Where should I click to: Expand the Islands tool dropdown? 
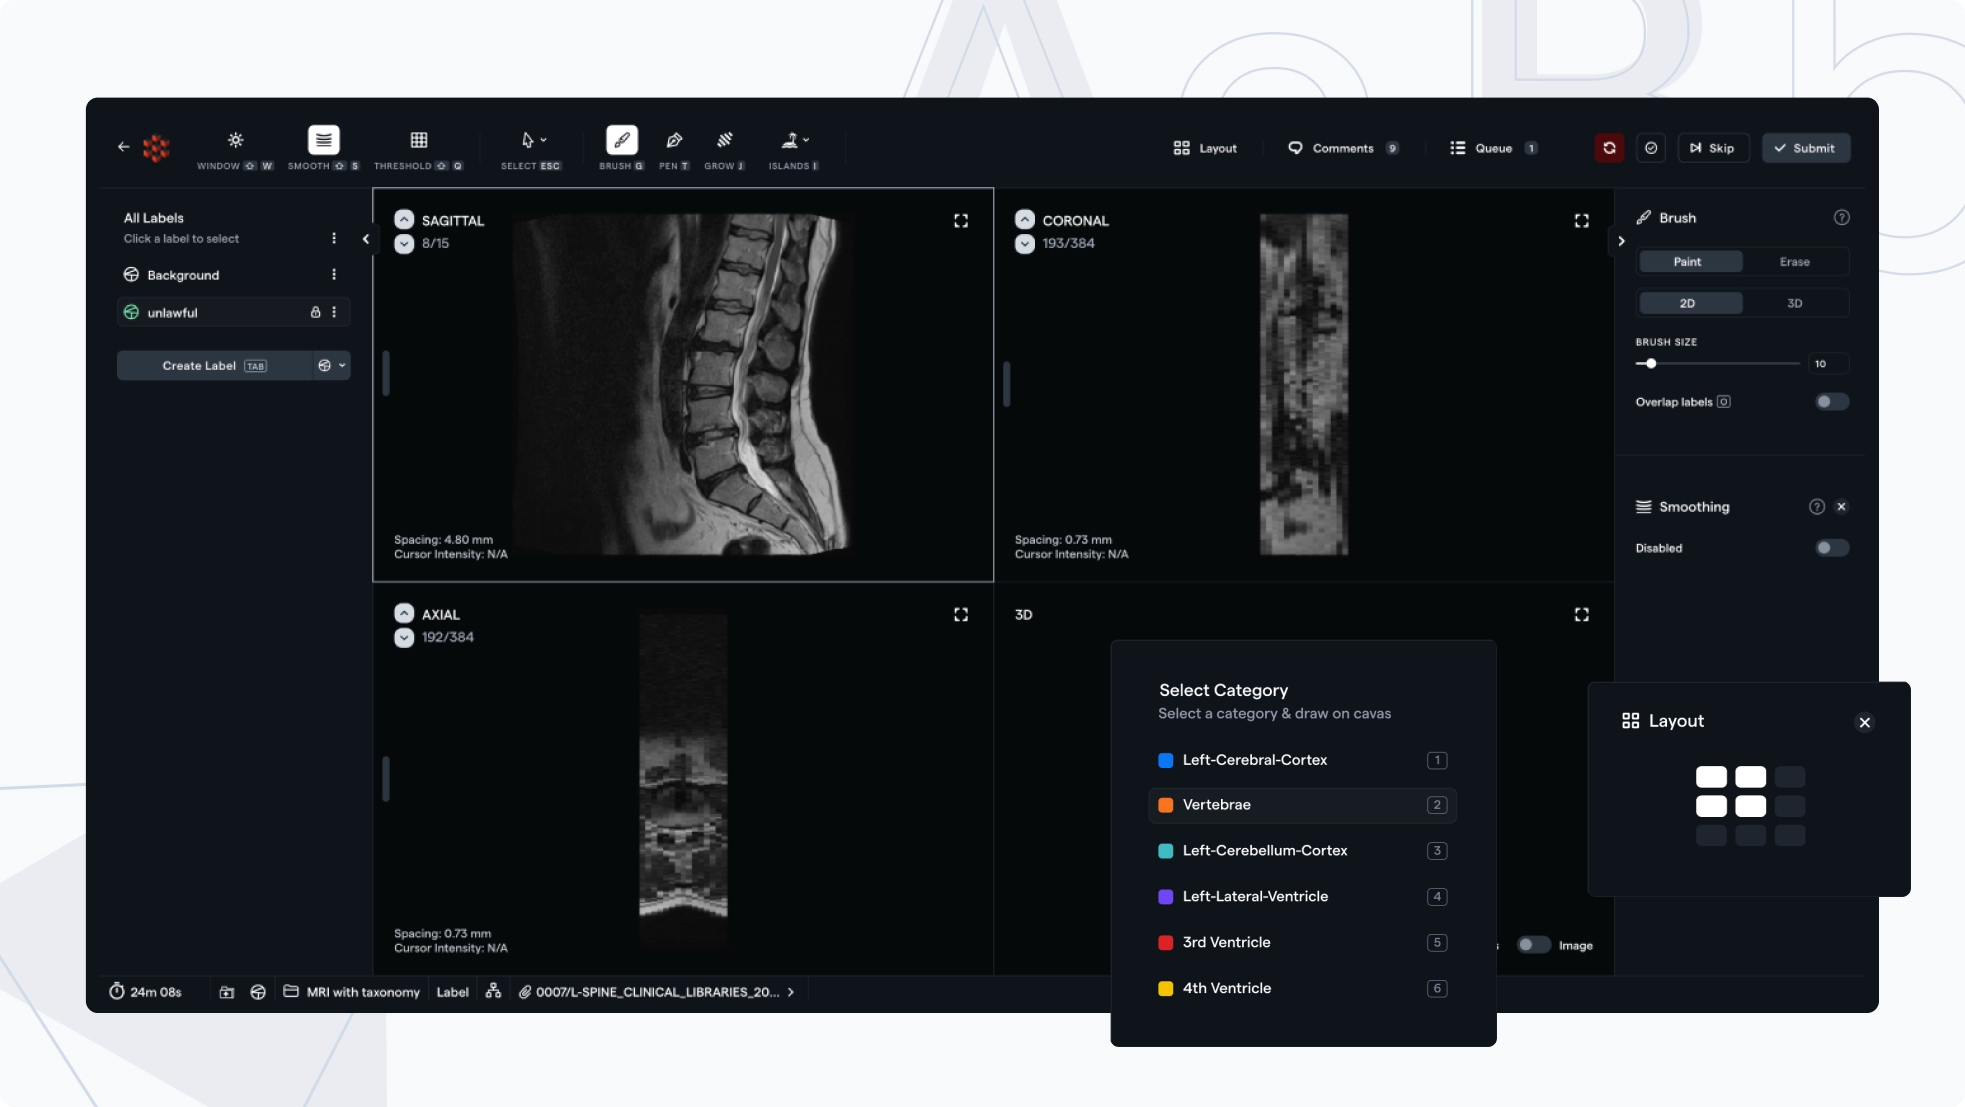pos(806,140)
